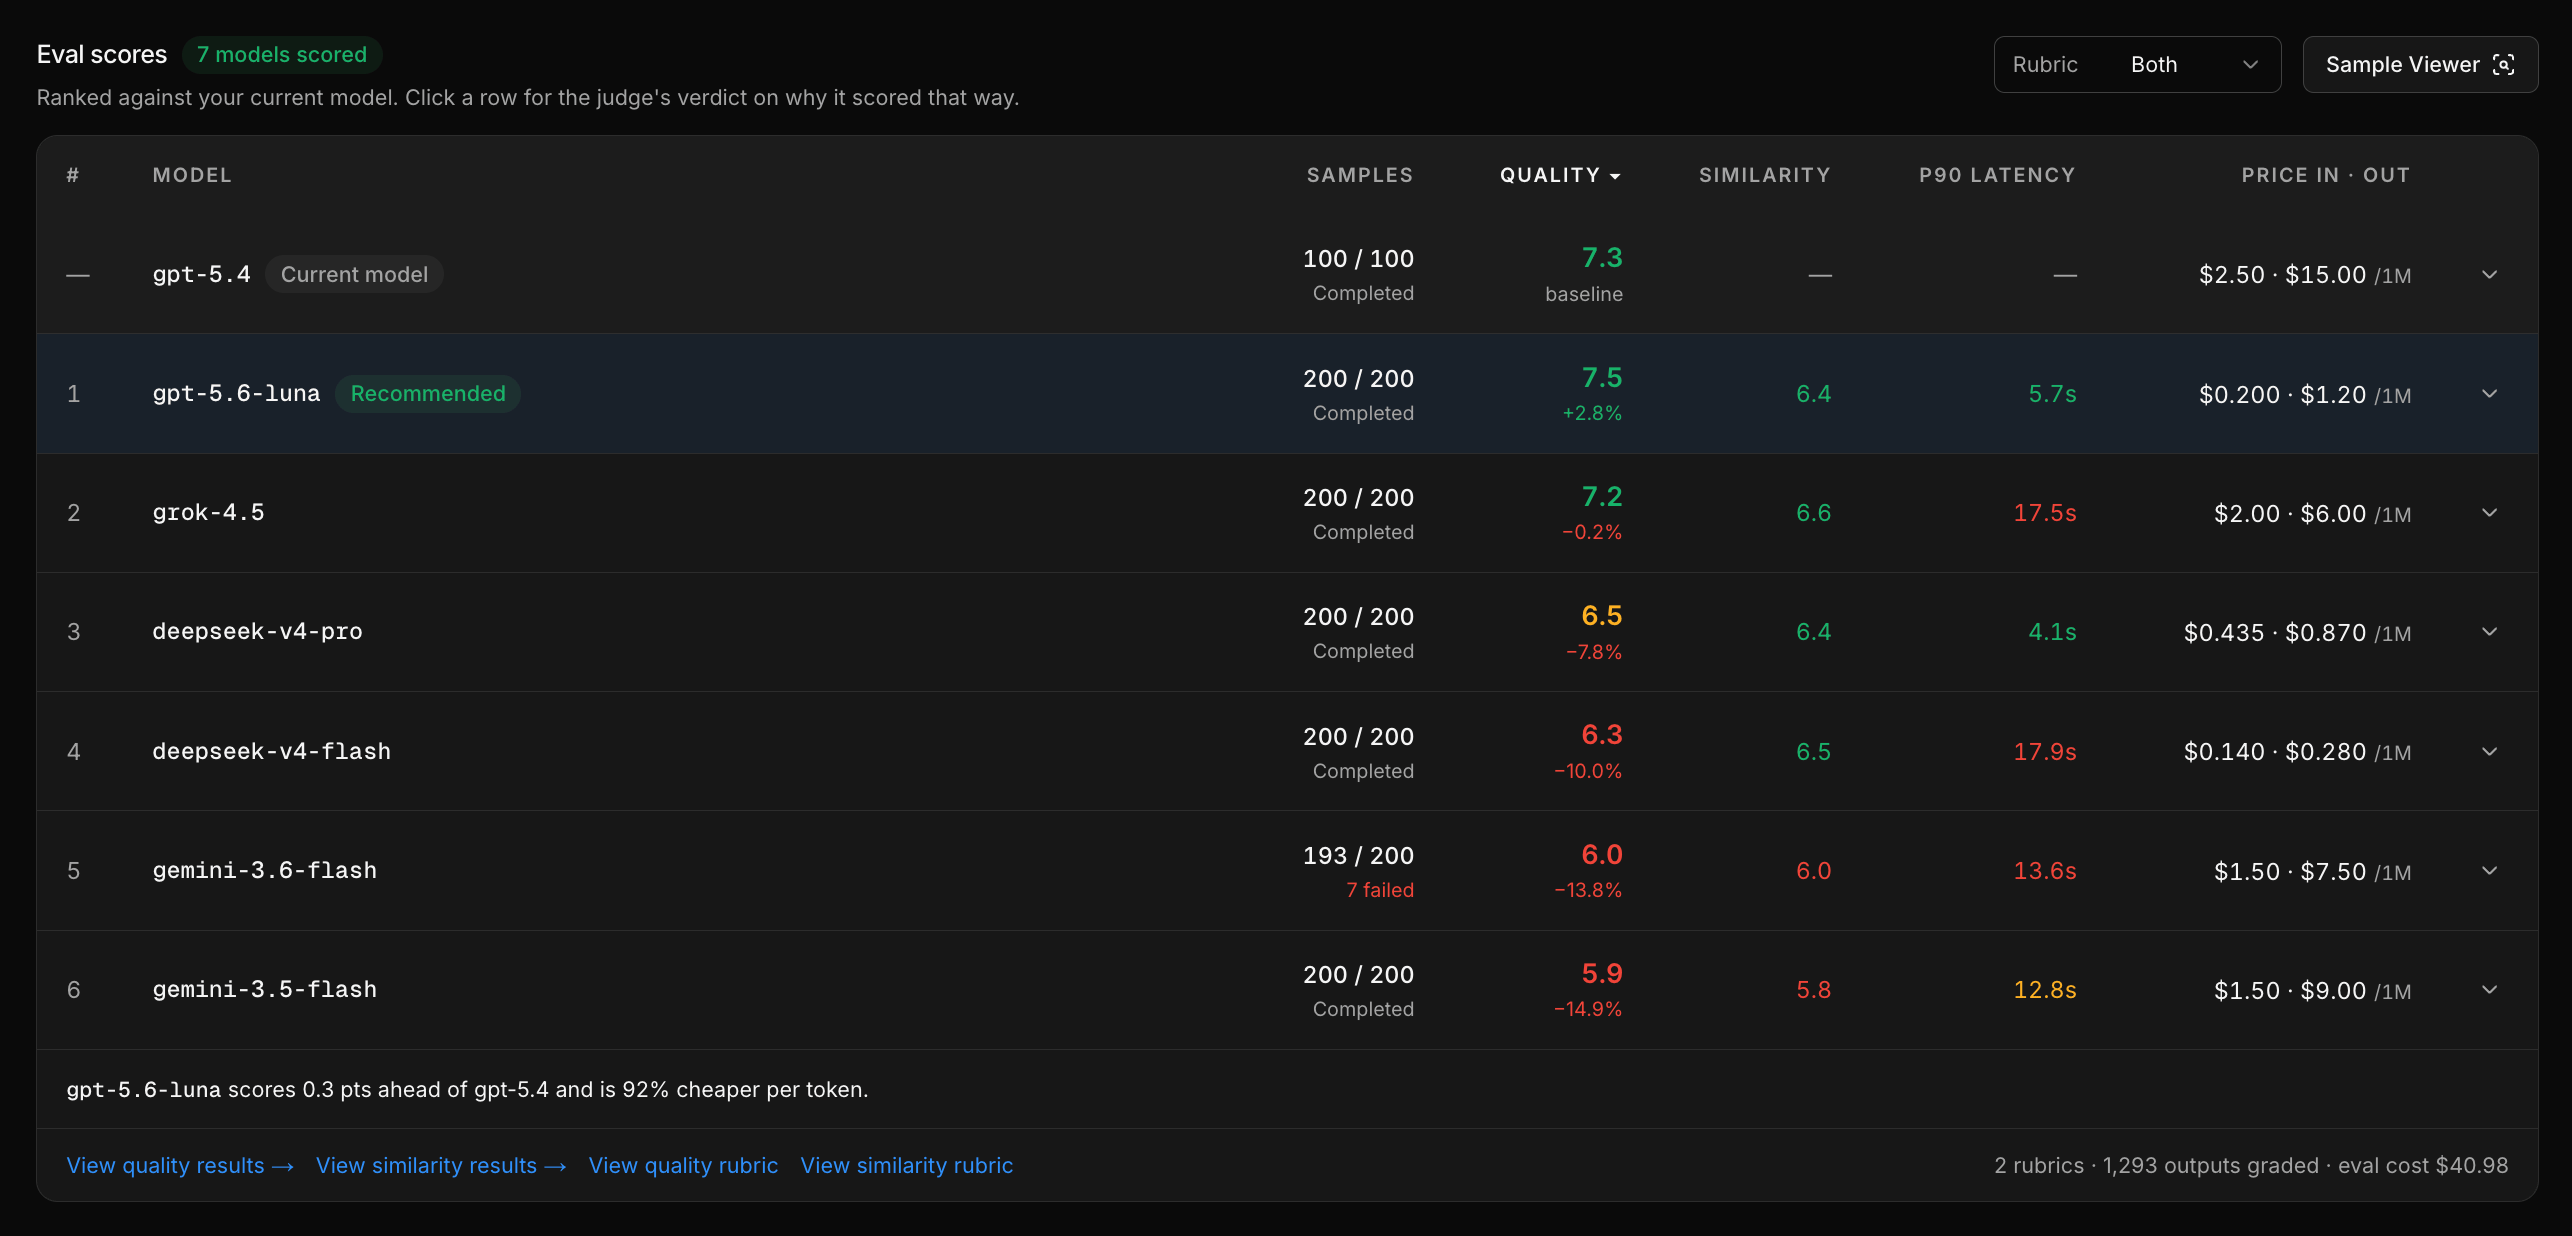Click the 7 failed status text
Image resolution: width=2572 pixels, height=1236 pixels.
coord(1380,890)
